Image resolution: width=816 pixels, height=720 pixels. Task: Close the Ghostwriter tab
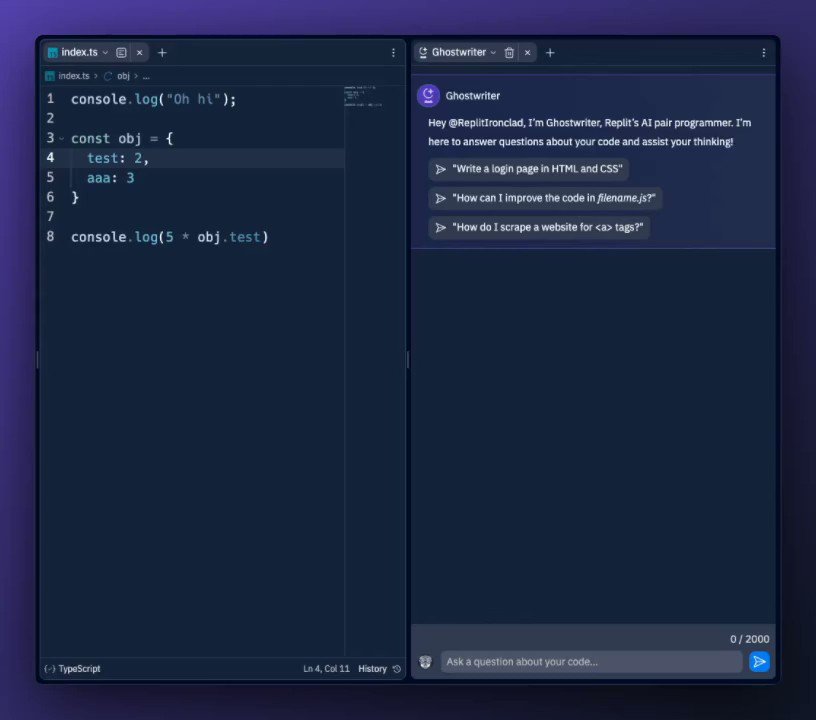pos(527,53)
